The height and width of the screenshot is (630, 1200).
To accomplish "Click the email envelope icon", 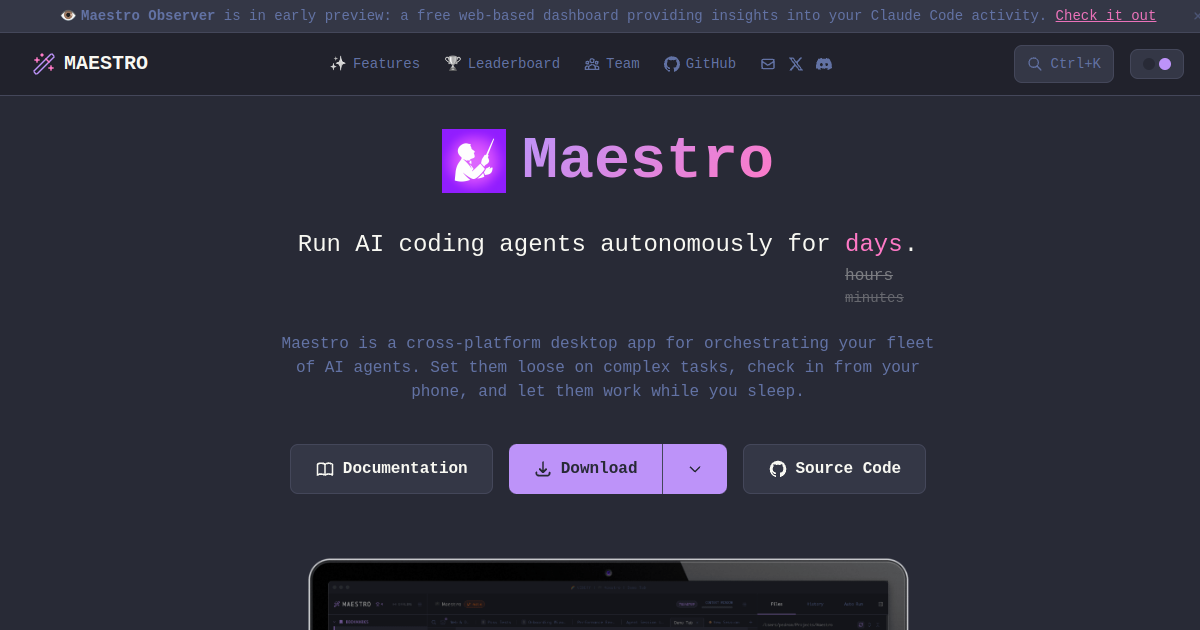I will (768, 64).
